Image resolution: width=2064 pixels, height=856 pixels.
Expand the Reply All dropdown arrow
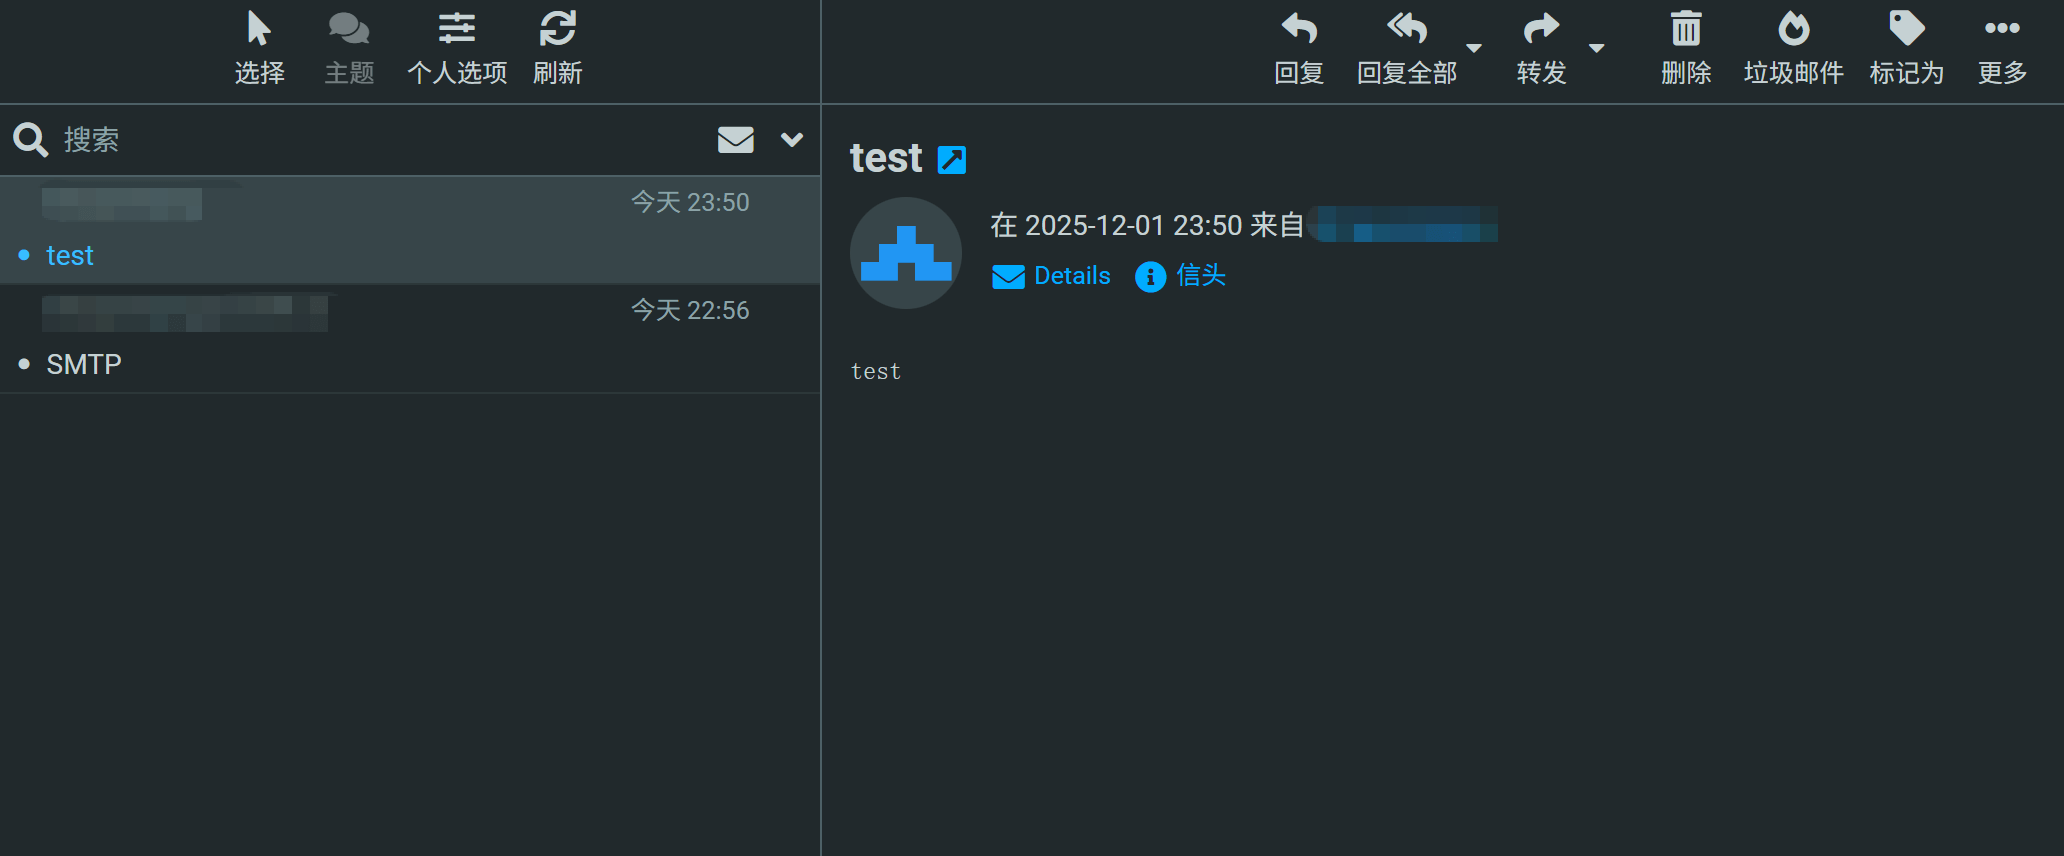1474,48
